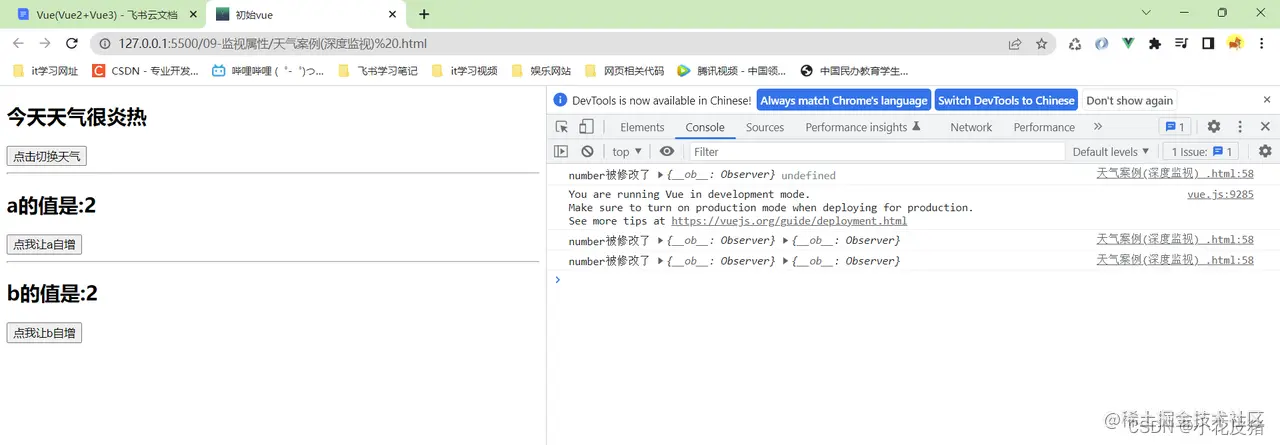Image resolution: width=1280 pixels, height=445 pixels.
Task: Share this page from address bar
Action: (x=1015, y=44)
